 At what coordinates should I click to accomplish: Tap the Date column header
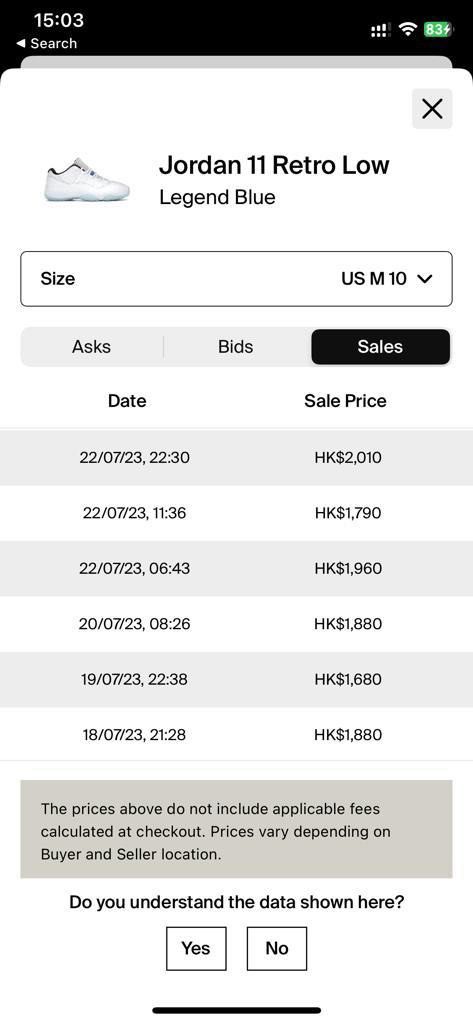tap(127, 401)
